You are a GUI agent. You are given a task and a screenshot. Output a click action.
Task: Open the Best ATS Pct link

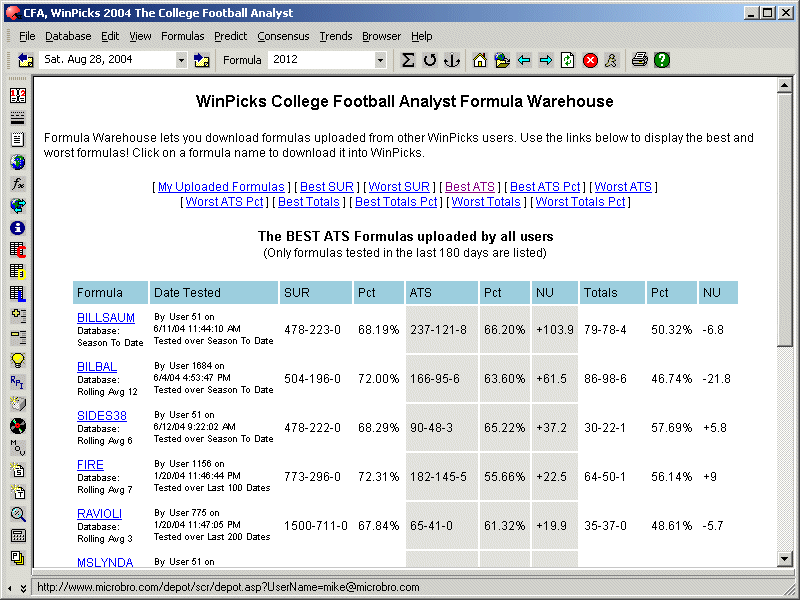[545, 187]
